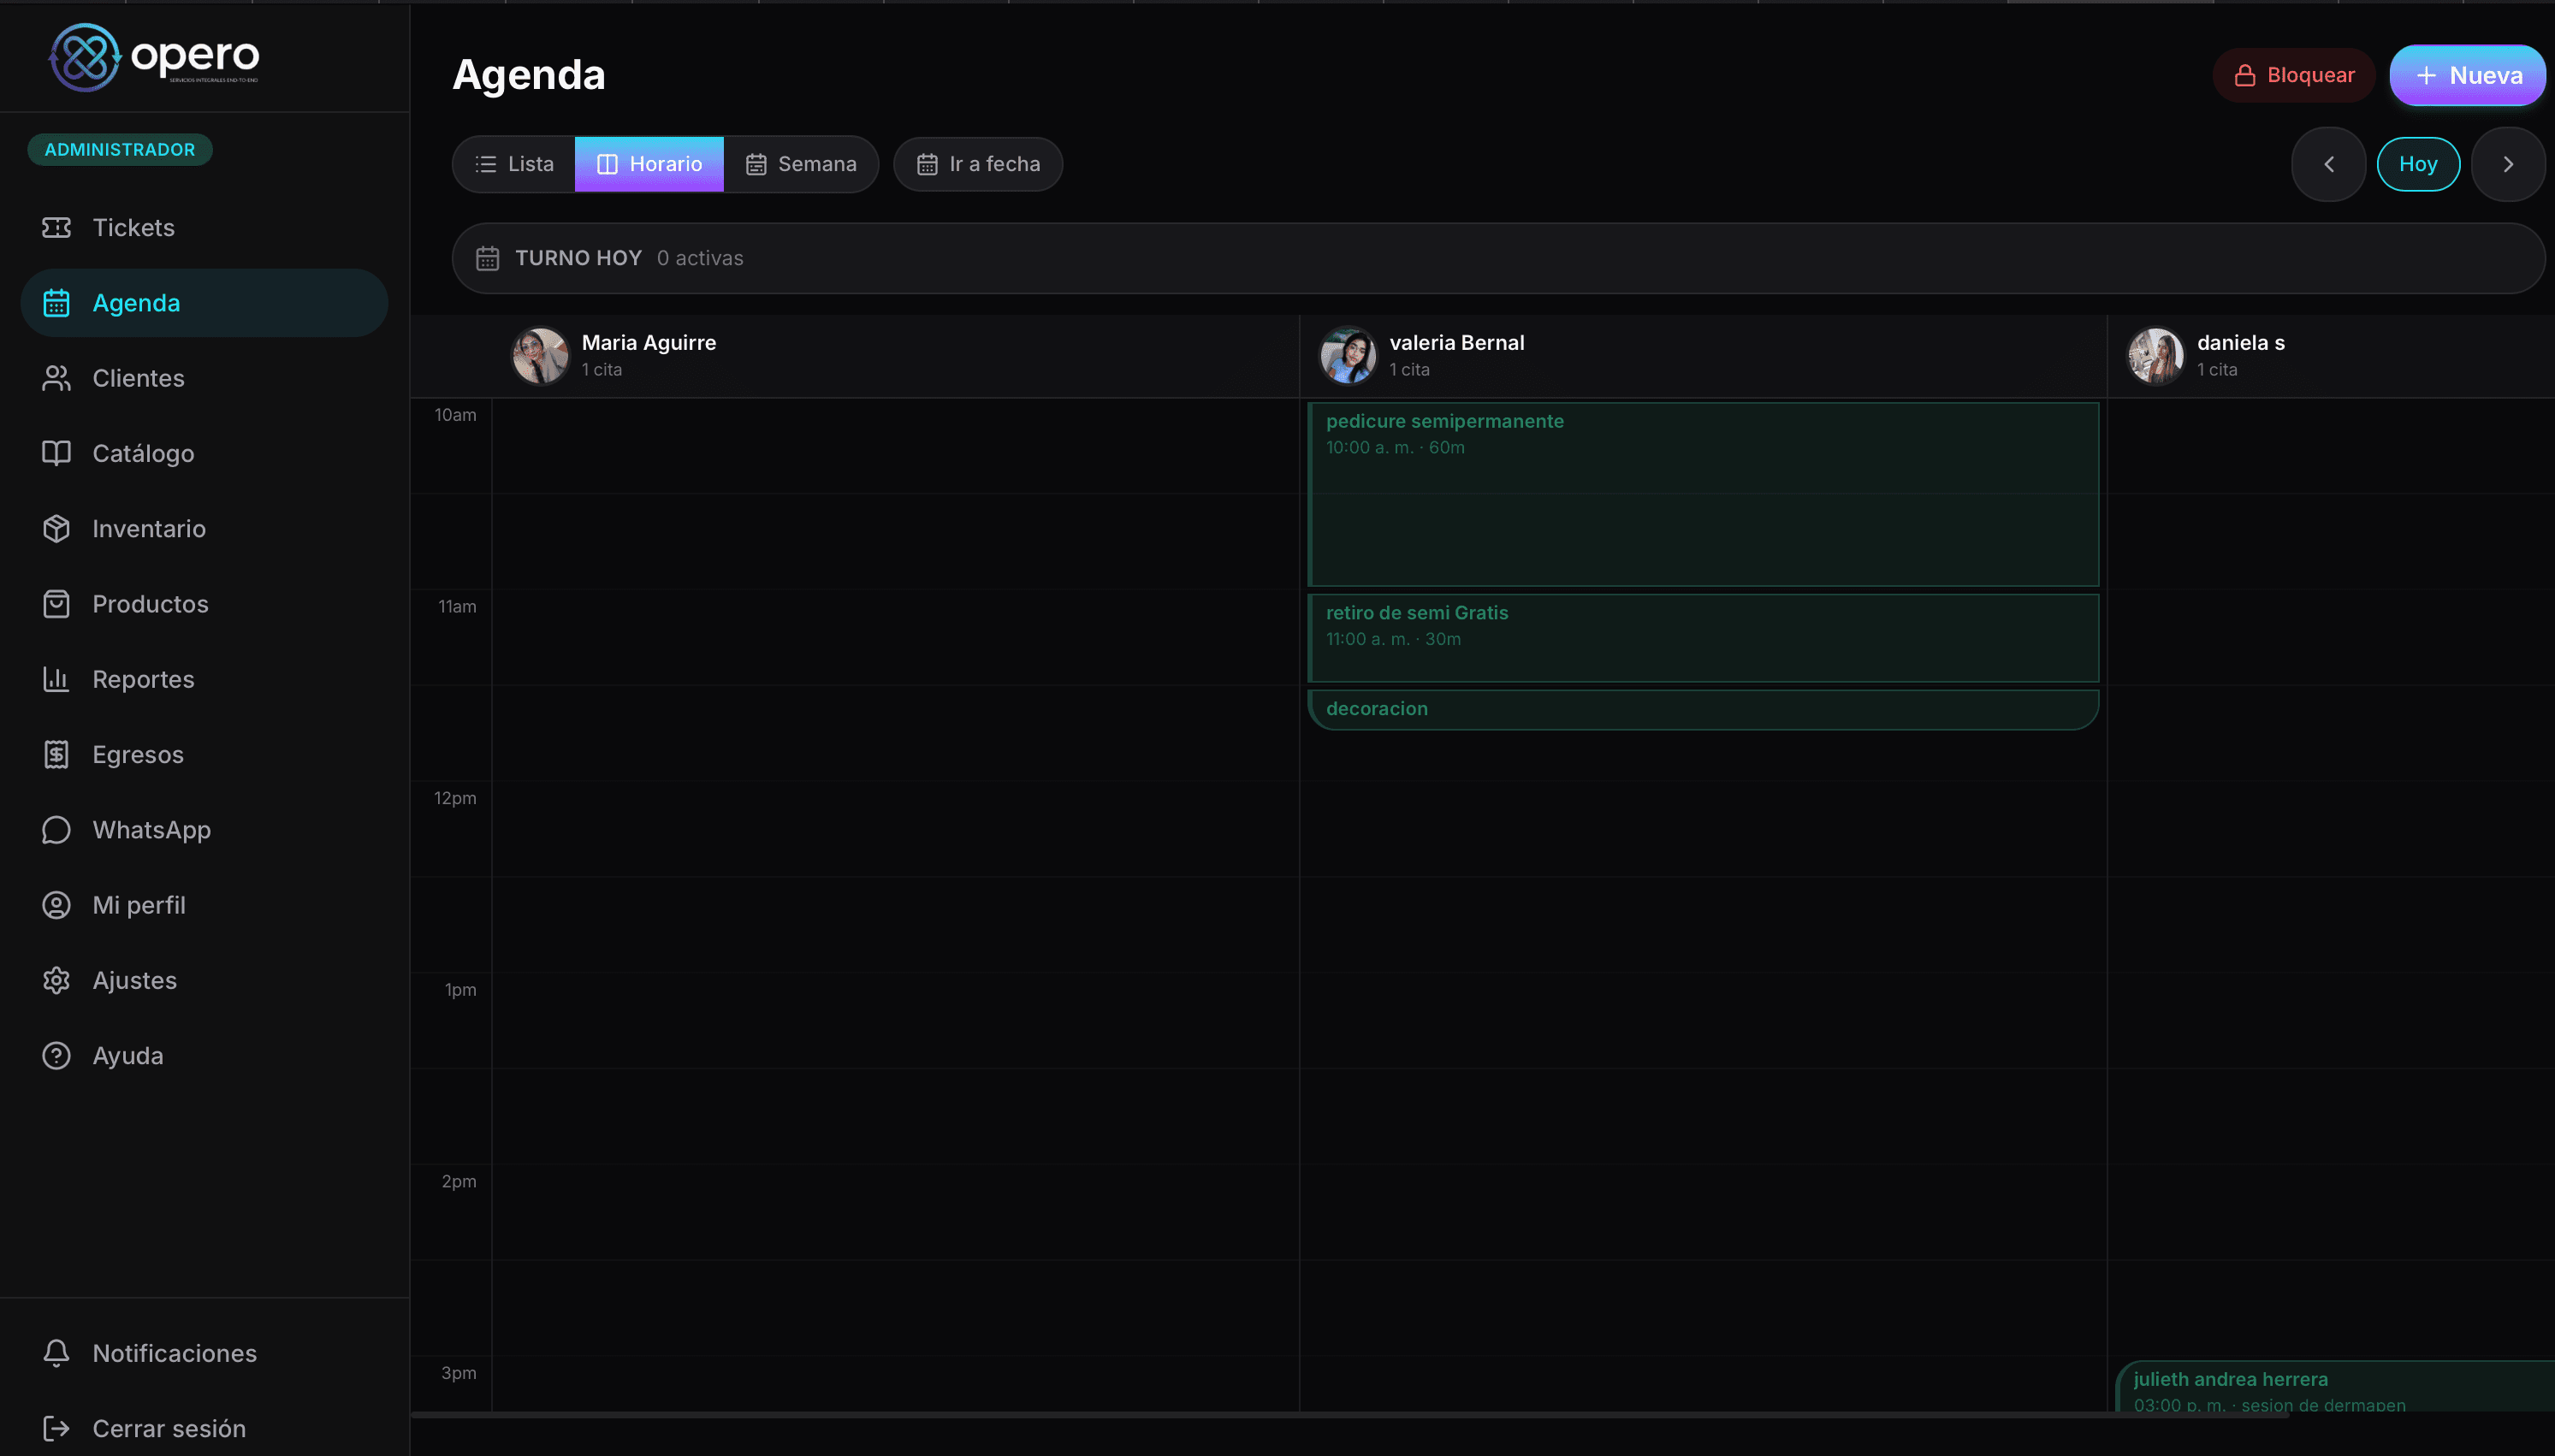Go to next day with right chevron
Viewport: 2555px width, 1456px height.
click(x=2507, y=164)
